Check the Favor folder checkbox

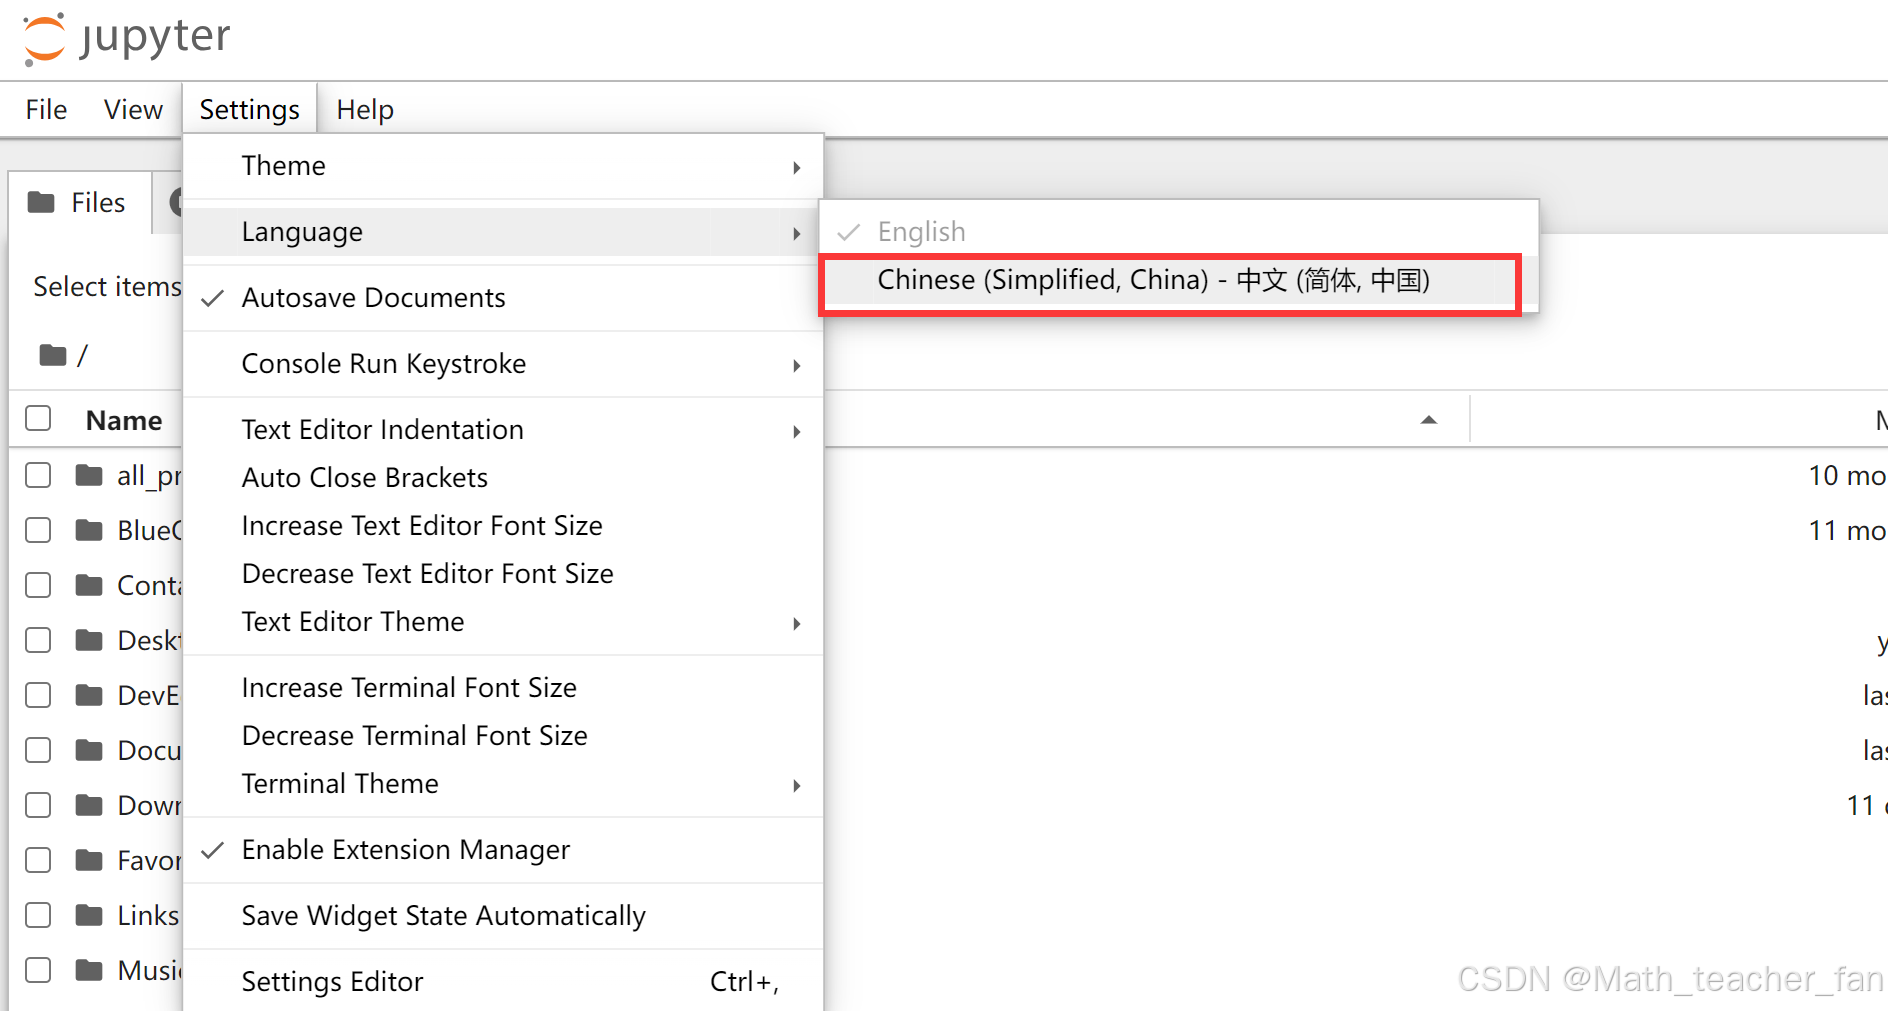point(38,860)
